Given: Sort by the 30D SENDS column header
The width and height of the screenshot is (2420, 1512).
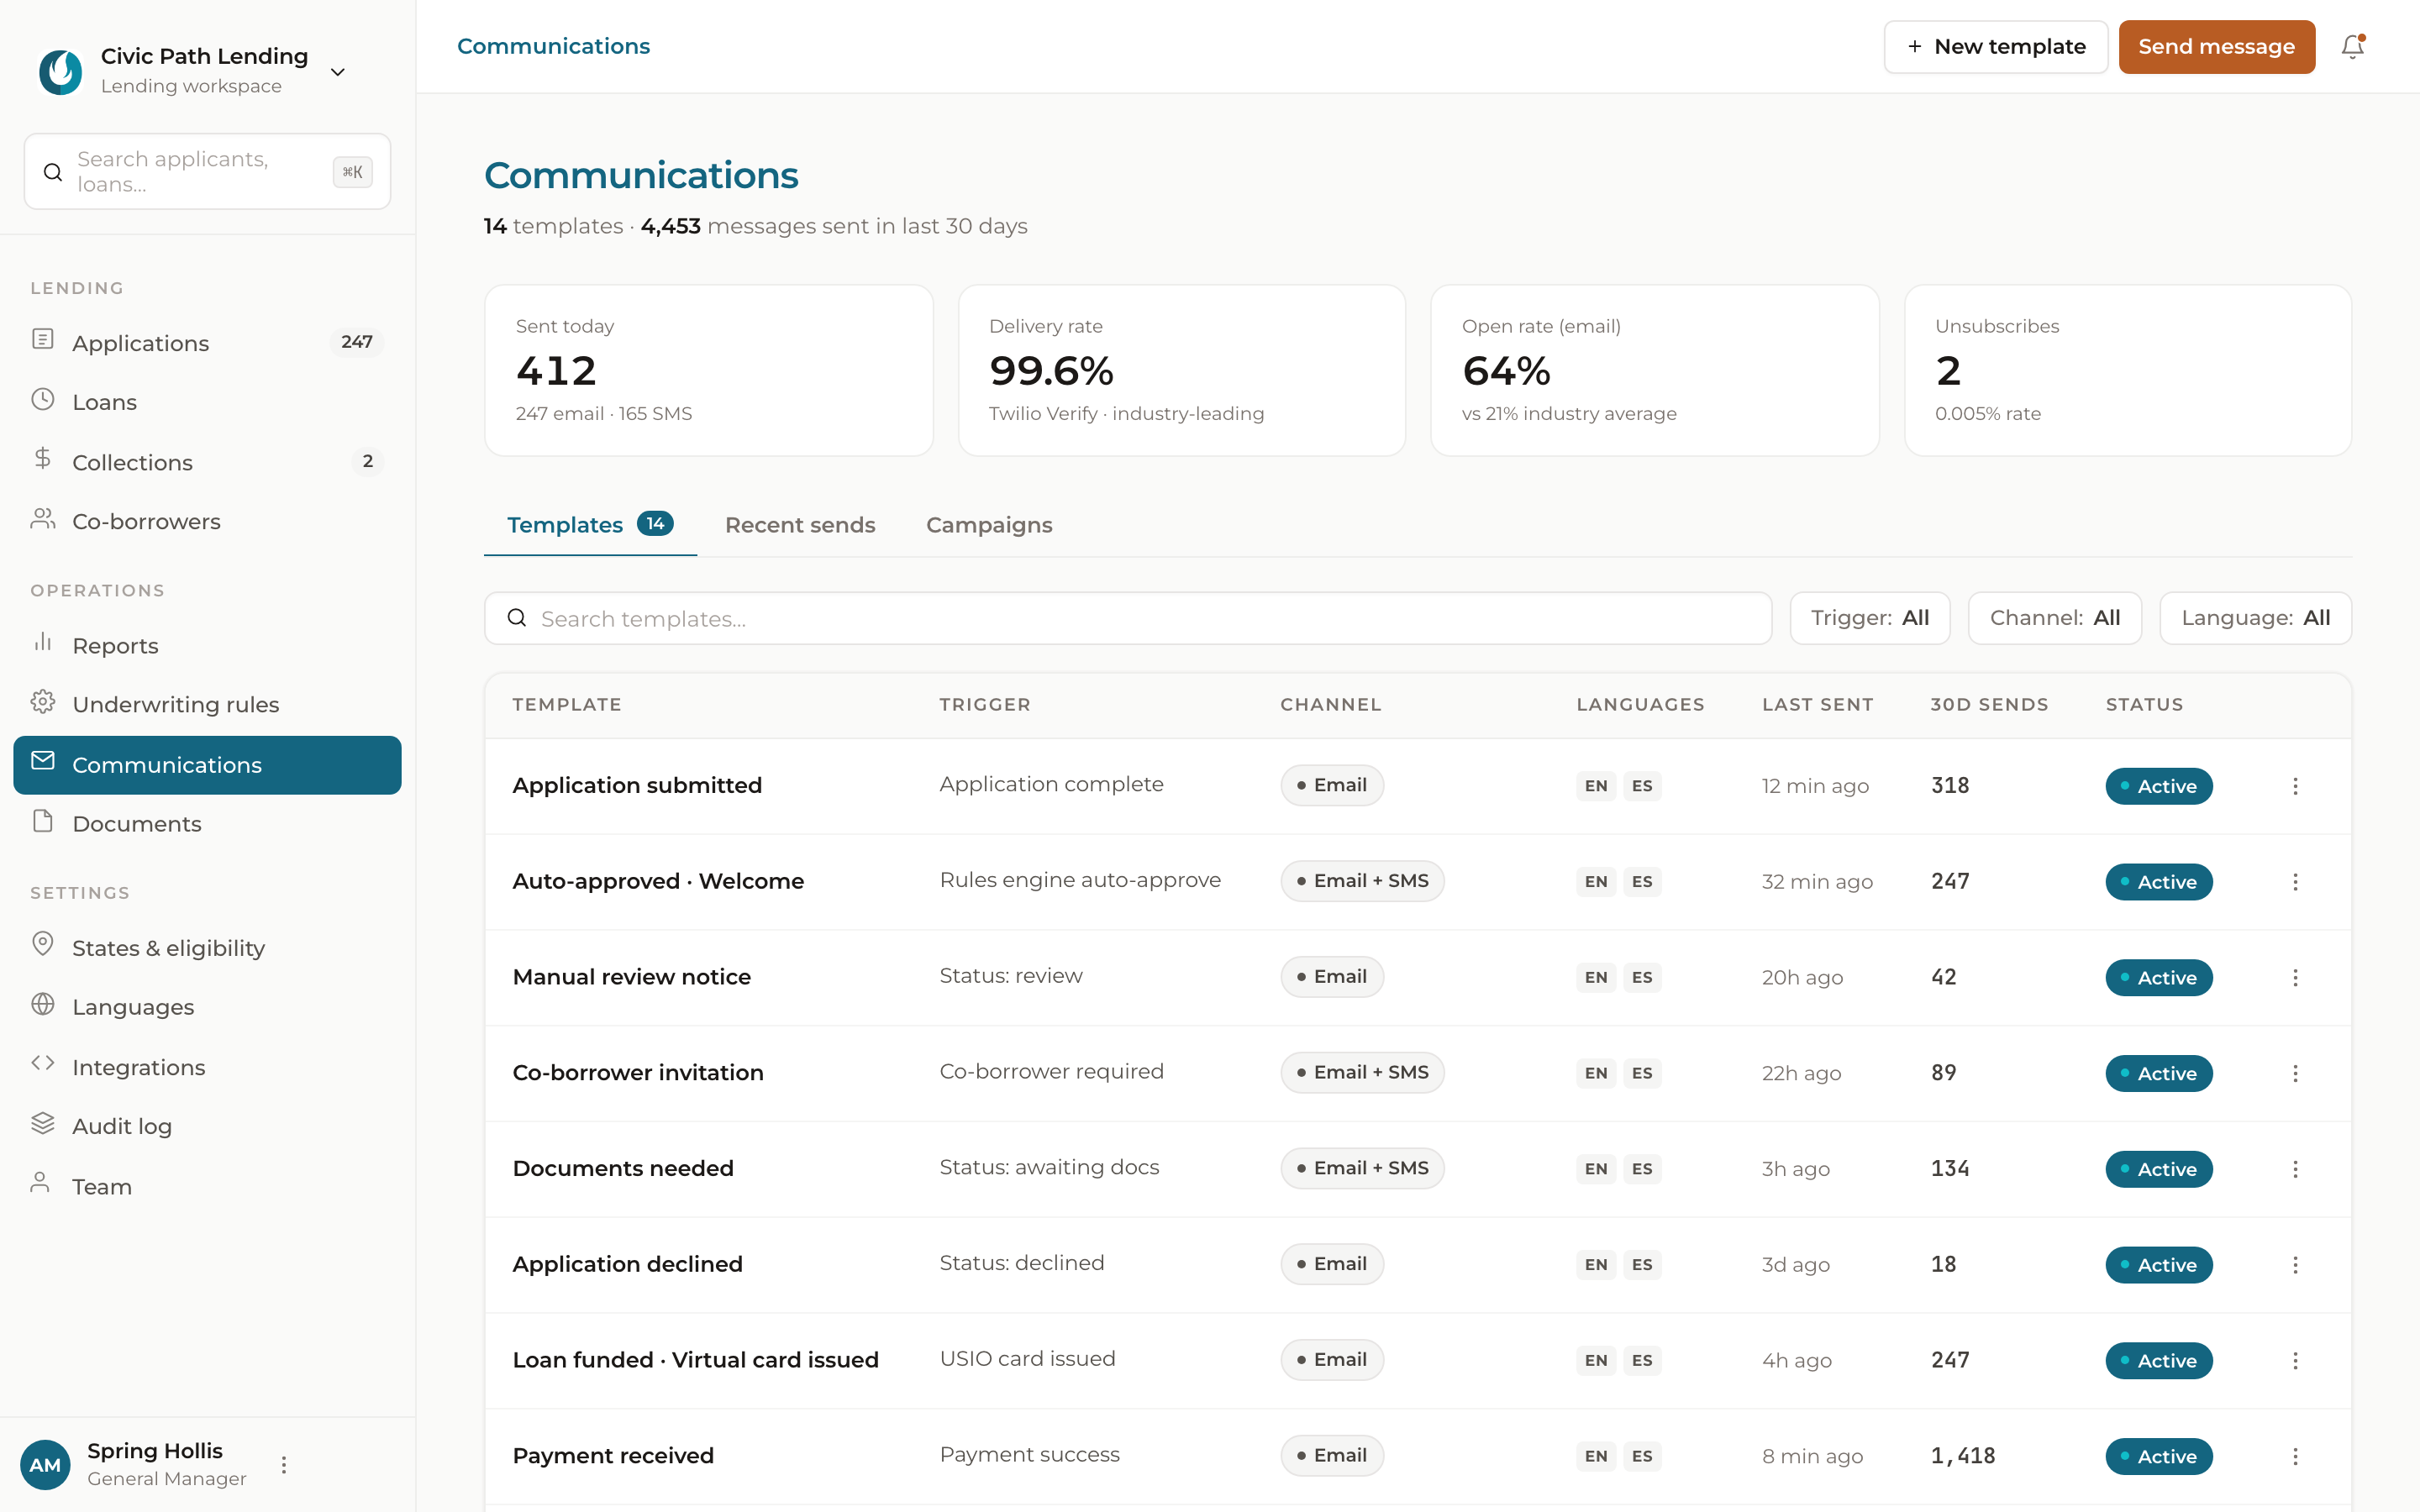Looking at the screenshot, I should pyautogui.click(x=1989, y=705).
